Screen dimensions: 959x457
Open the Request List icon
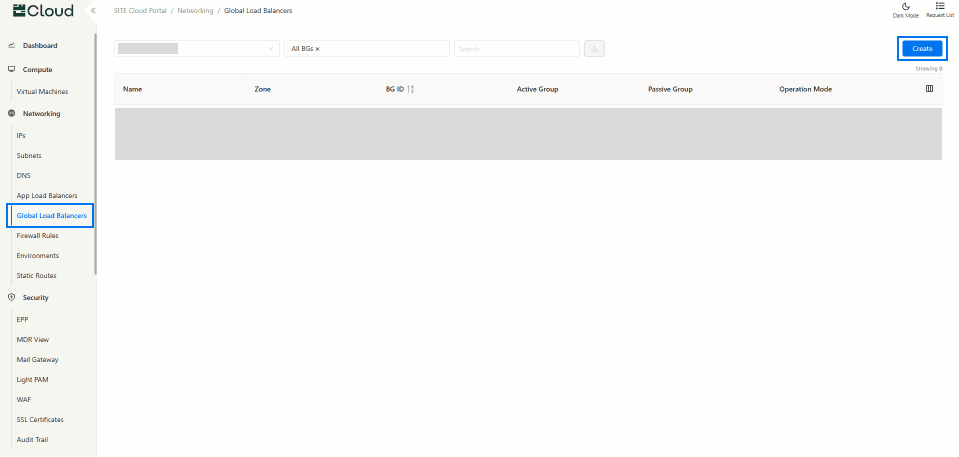[x=940, y=6]
